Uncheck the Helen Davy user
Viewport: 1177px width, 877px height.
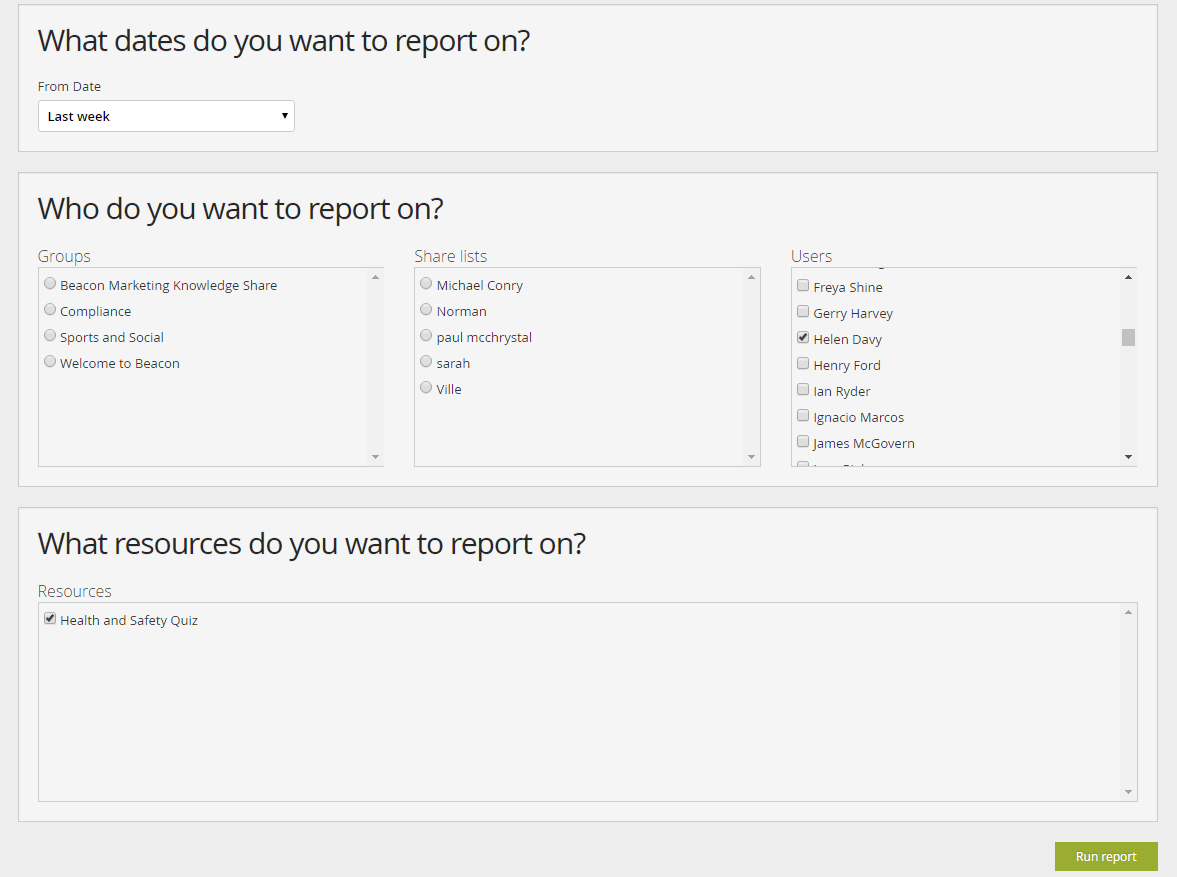pyautogui.click(x=803, y=338)
